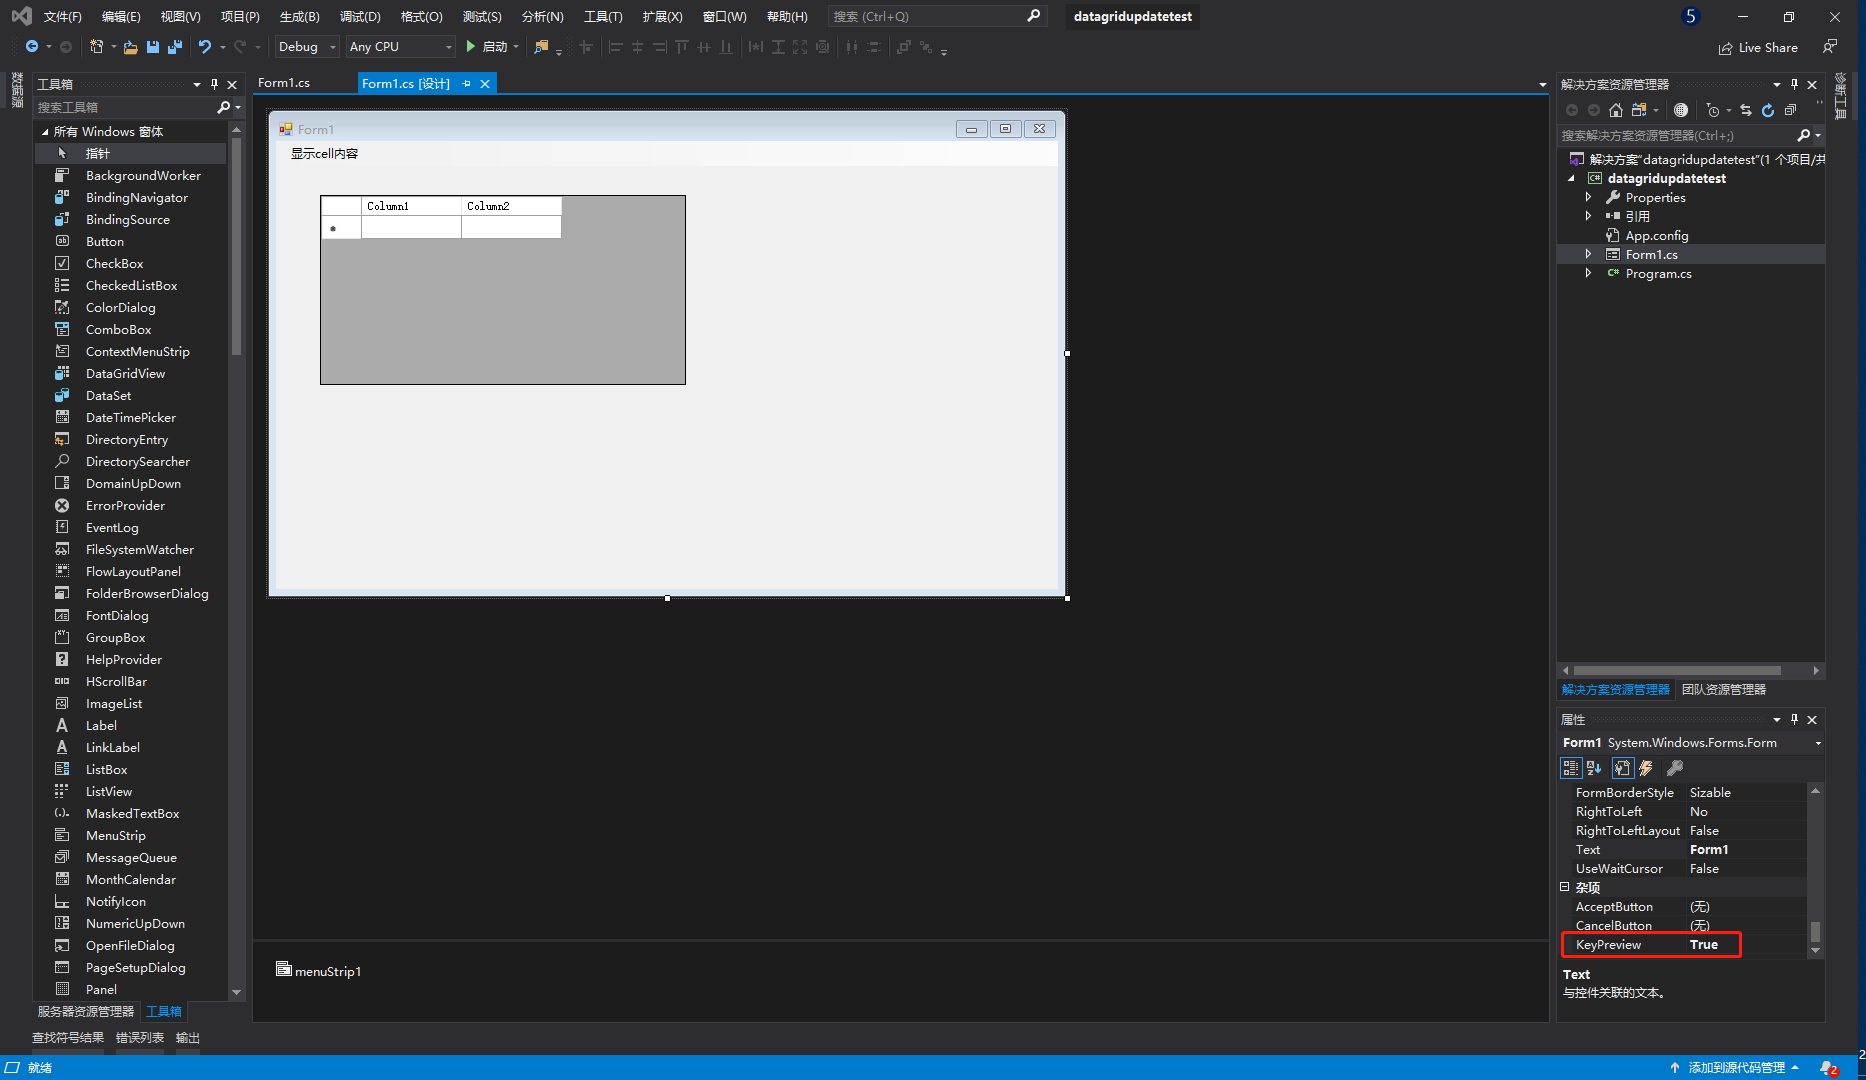
Task: Click the Live Share button
Action: click(x=1759, y=47)
